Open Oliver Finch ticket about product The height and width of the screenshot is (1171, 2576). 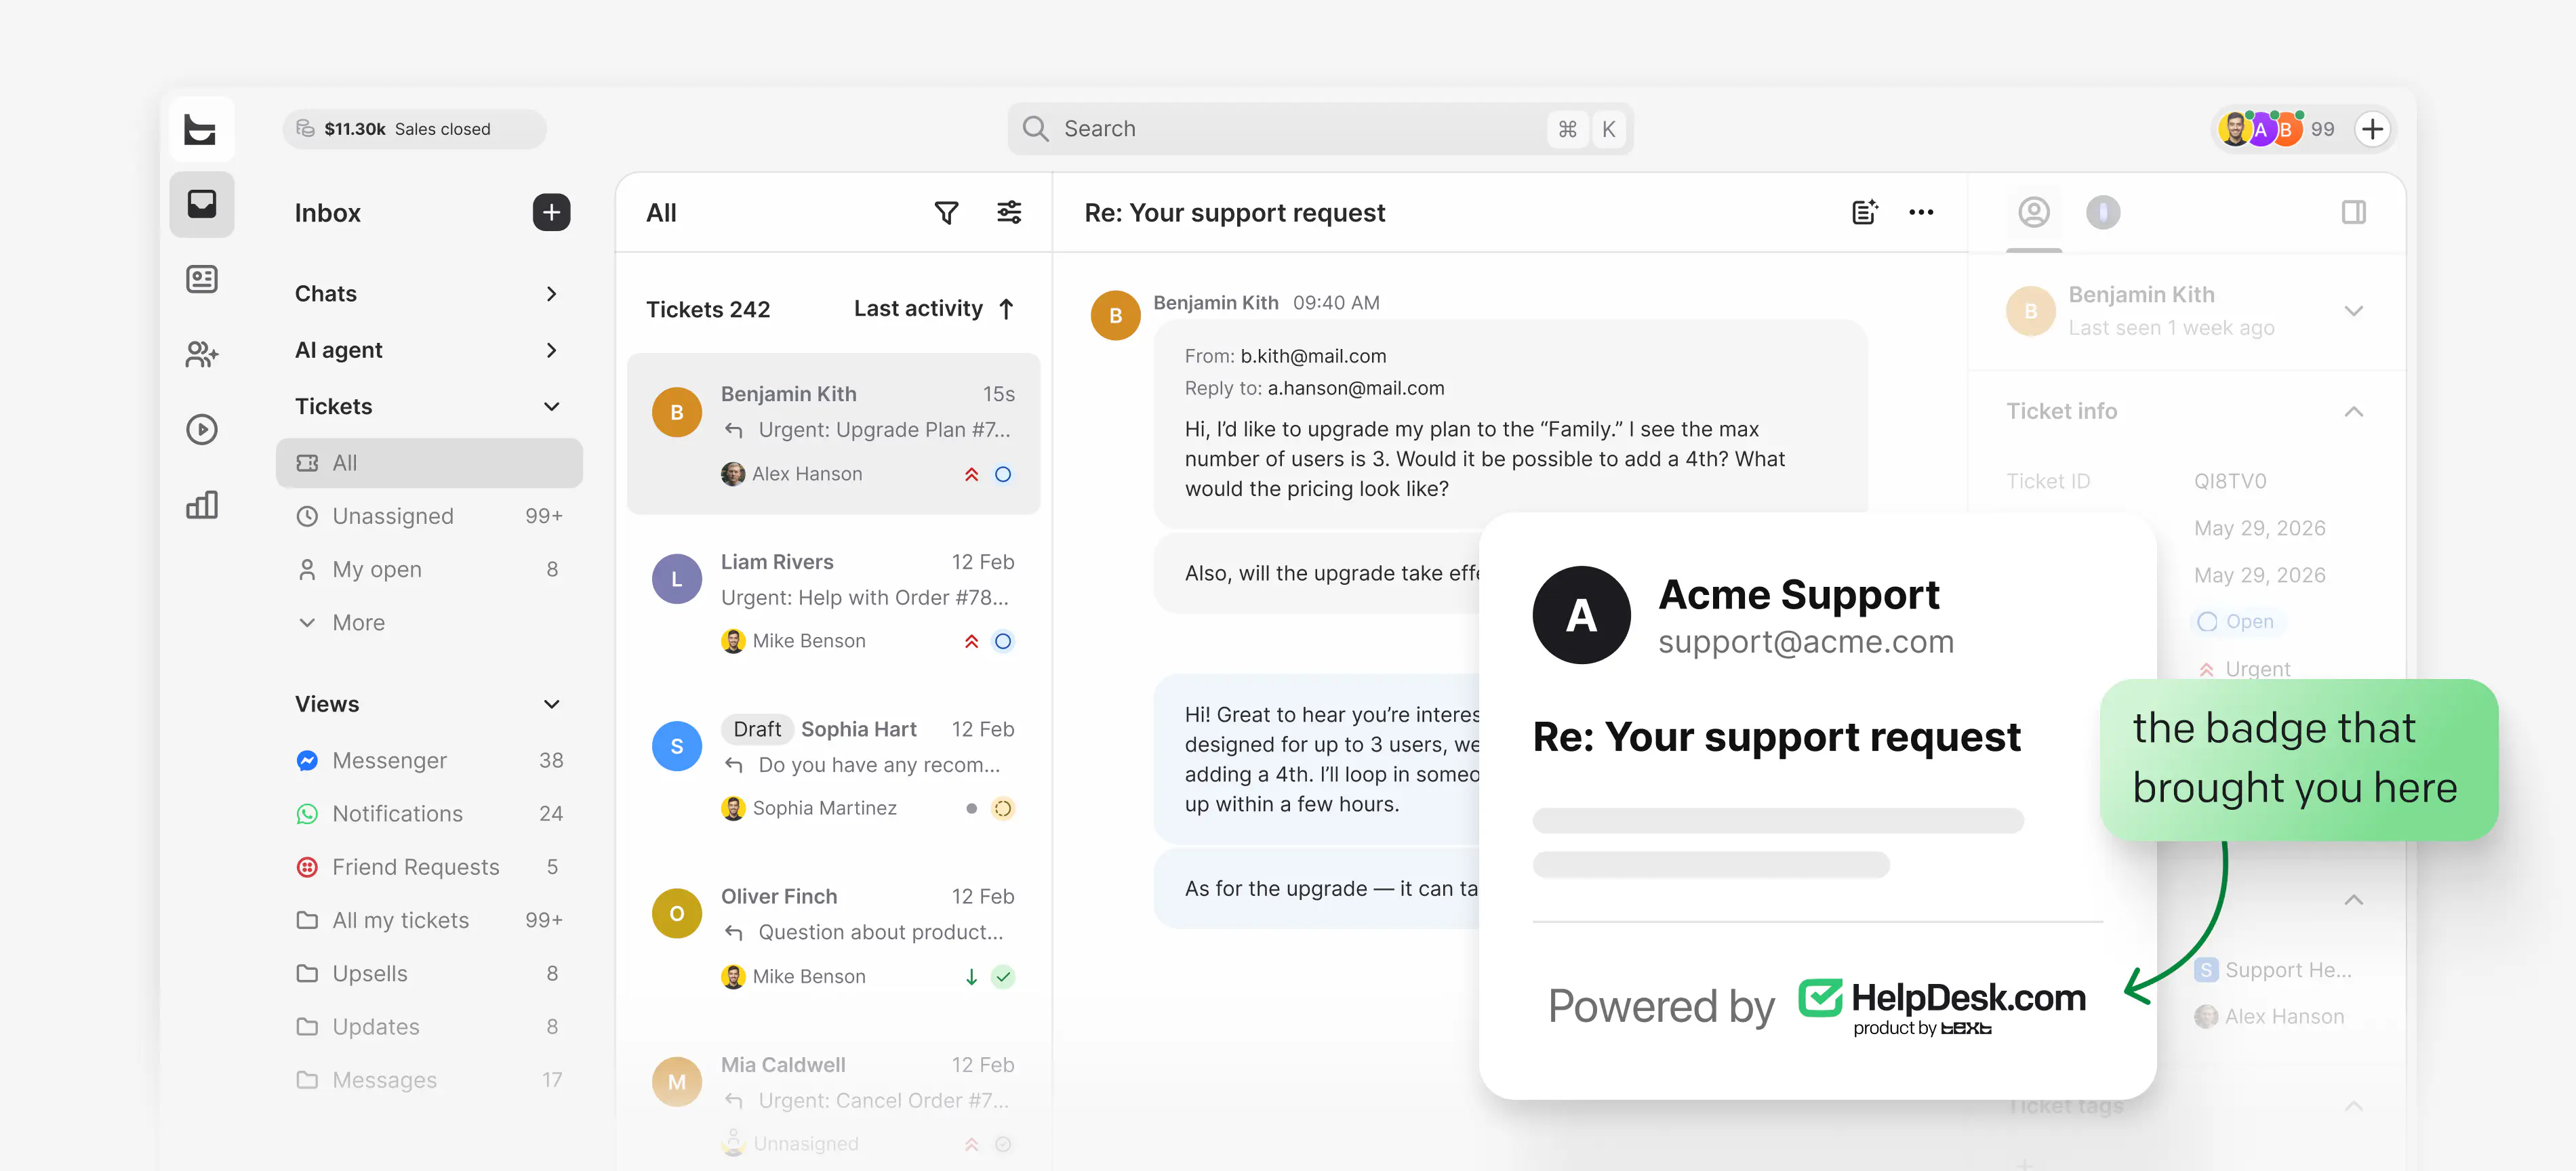click(833, 936)
